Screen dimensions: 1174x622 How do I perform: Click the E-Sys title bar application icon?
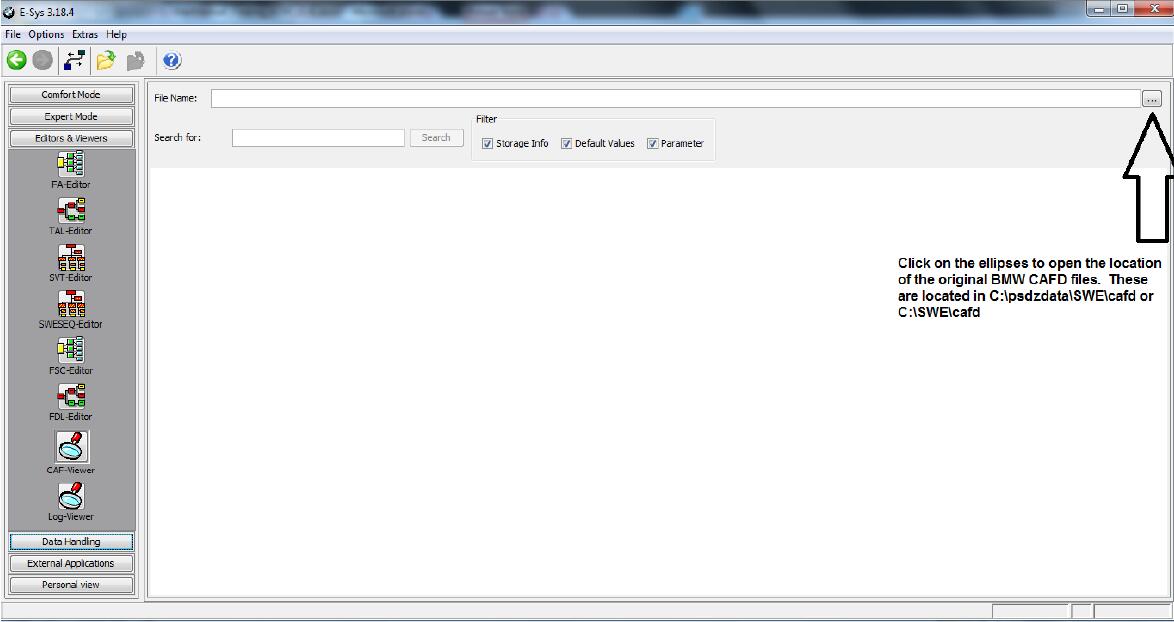[10, 12]
